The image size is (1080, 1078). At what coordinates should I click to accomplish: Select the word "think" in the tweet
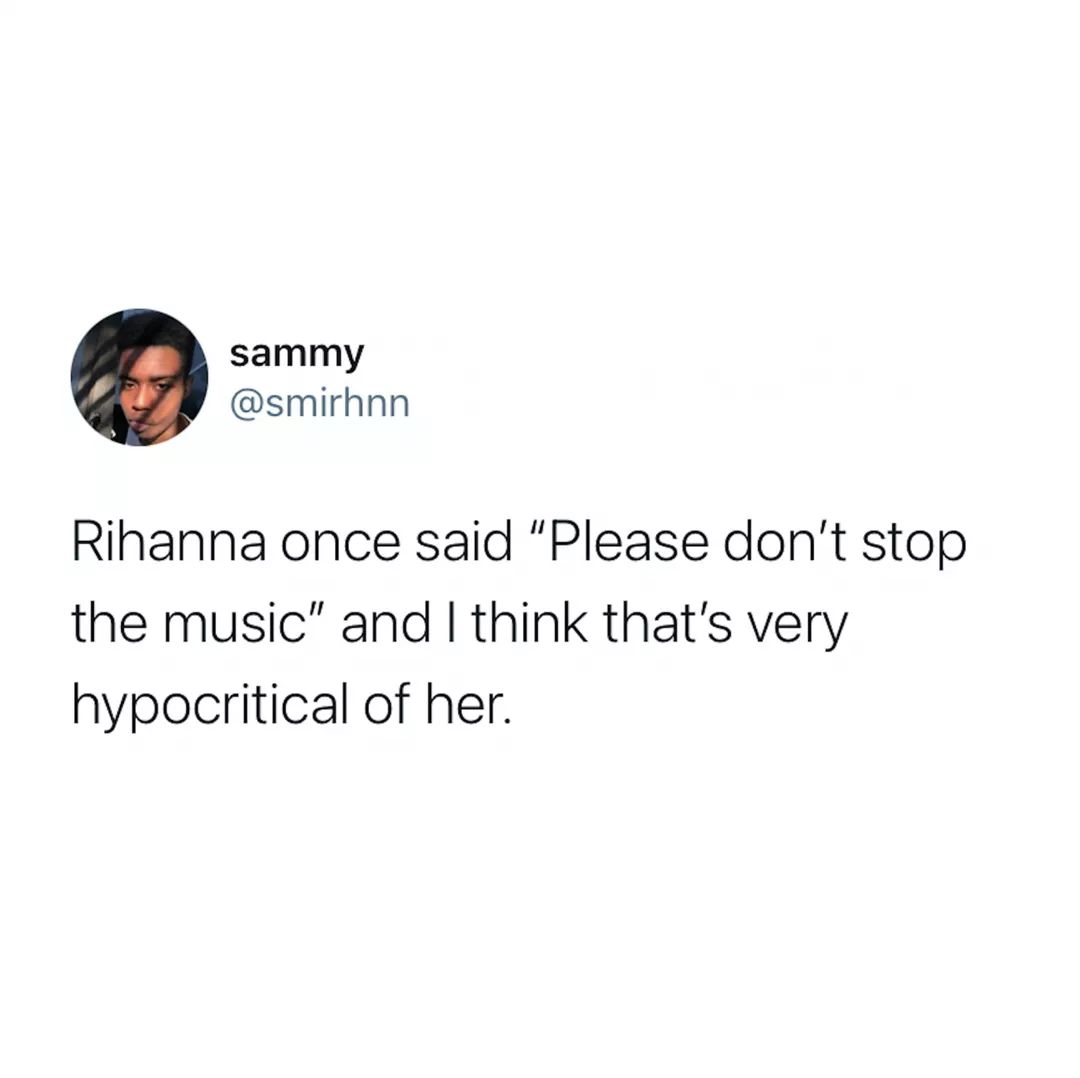coord(529,623)
